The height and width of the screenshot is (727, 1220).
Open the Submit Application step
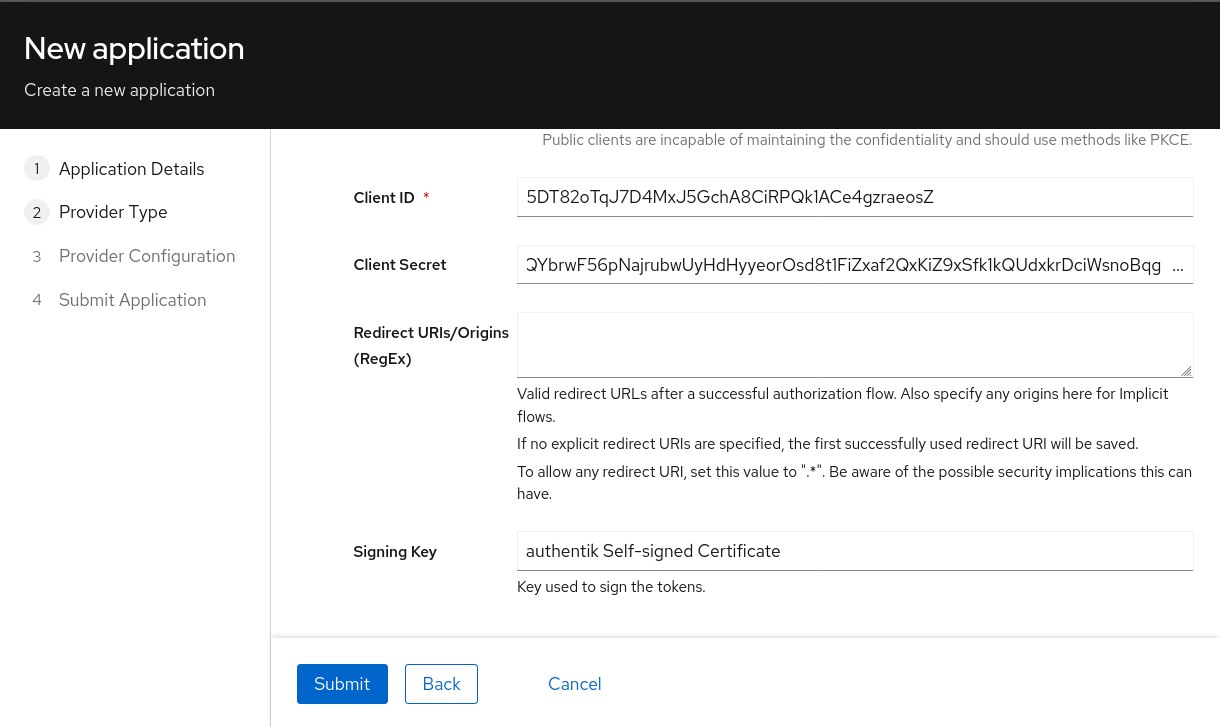point(132,300)
